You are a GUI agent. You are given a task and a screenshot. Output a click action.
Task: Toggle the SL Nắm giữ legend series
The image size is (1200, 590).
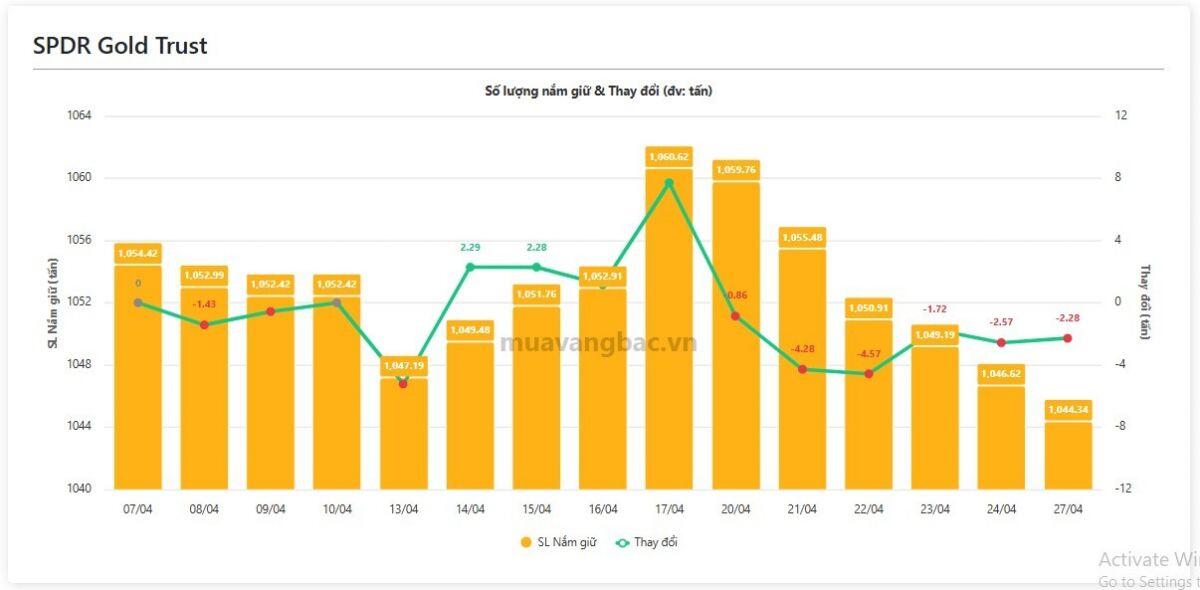[558, 542]
